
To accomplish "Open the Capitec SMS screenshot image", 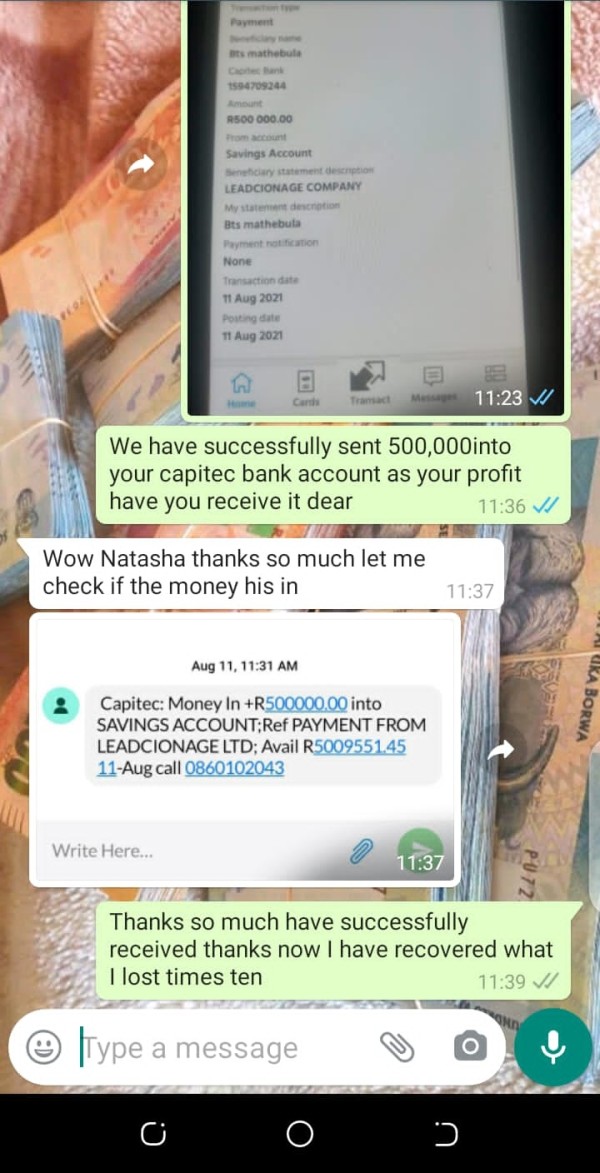I will click(x=245, y=750).
